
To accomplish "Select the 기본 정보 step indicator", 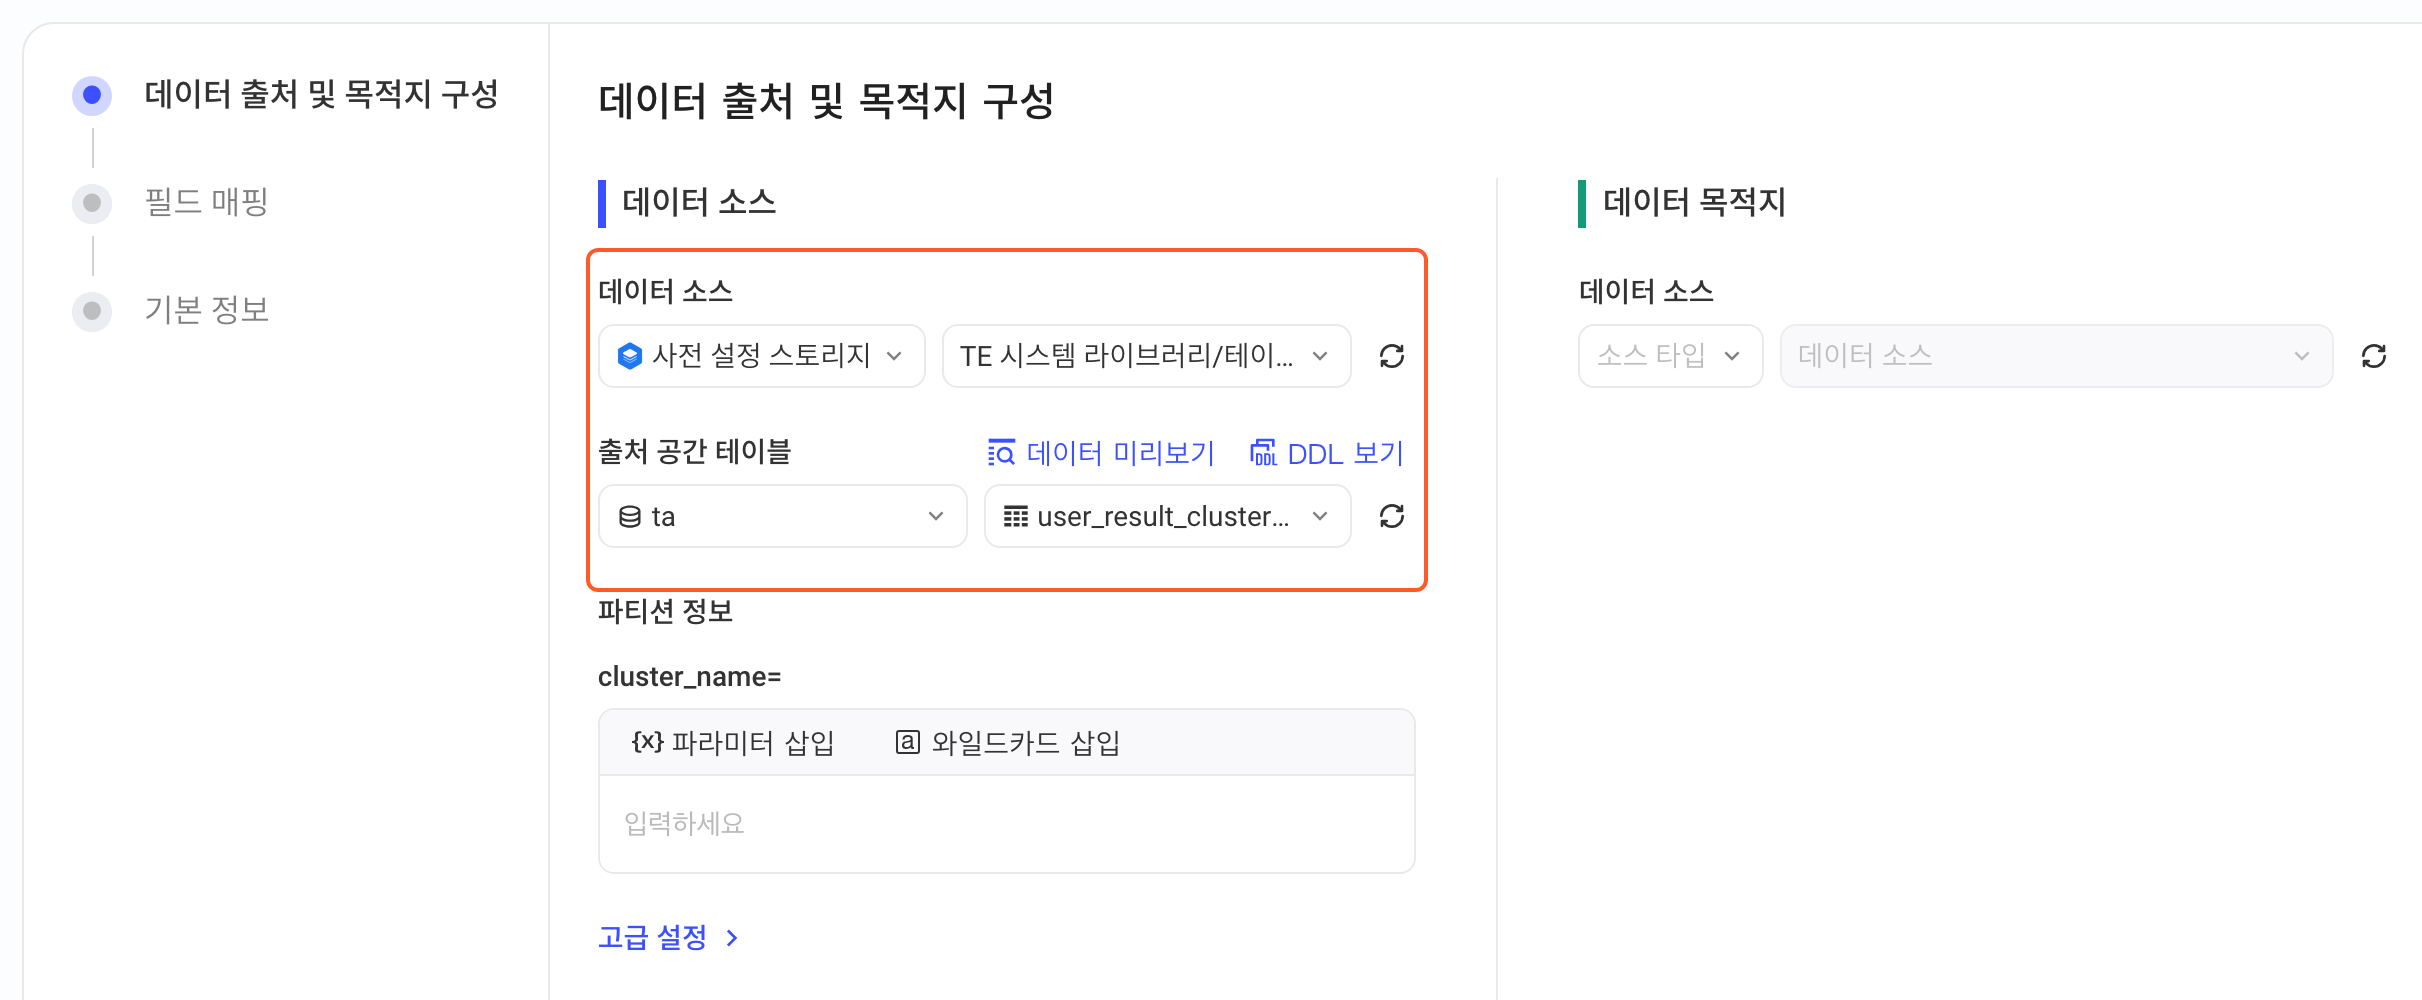I will (x=92, y=311).
